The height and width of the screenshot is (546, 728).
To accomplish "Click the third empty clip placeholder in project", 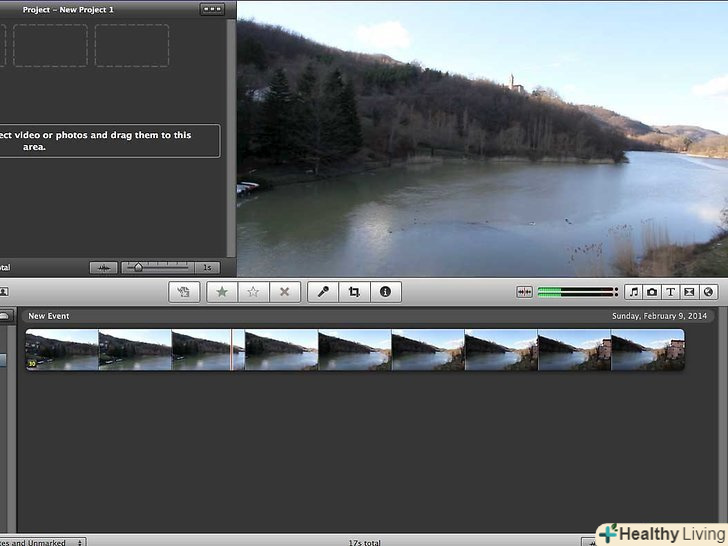I will tap(132, 46).
